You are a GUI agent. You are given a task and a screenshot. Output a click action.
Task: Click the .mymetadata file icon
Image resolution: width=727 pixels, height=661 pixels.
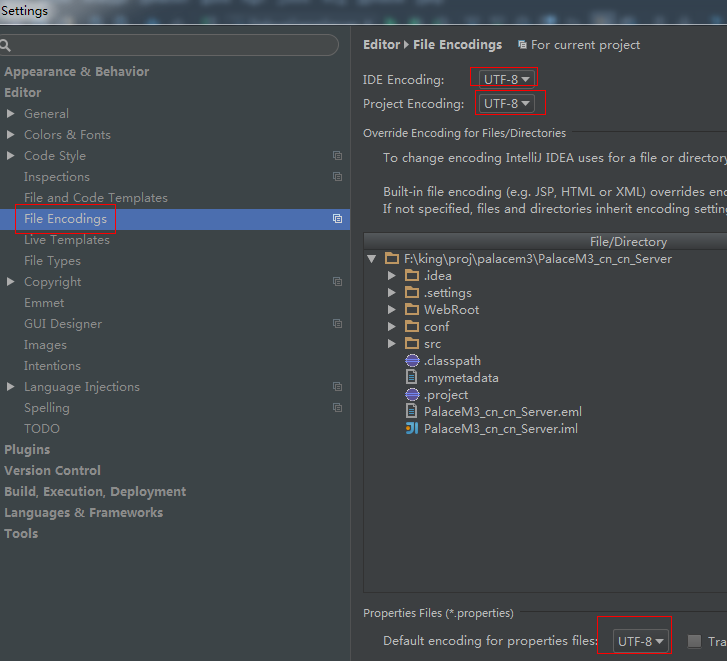point(411,377)
